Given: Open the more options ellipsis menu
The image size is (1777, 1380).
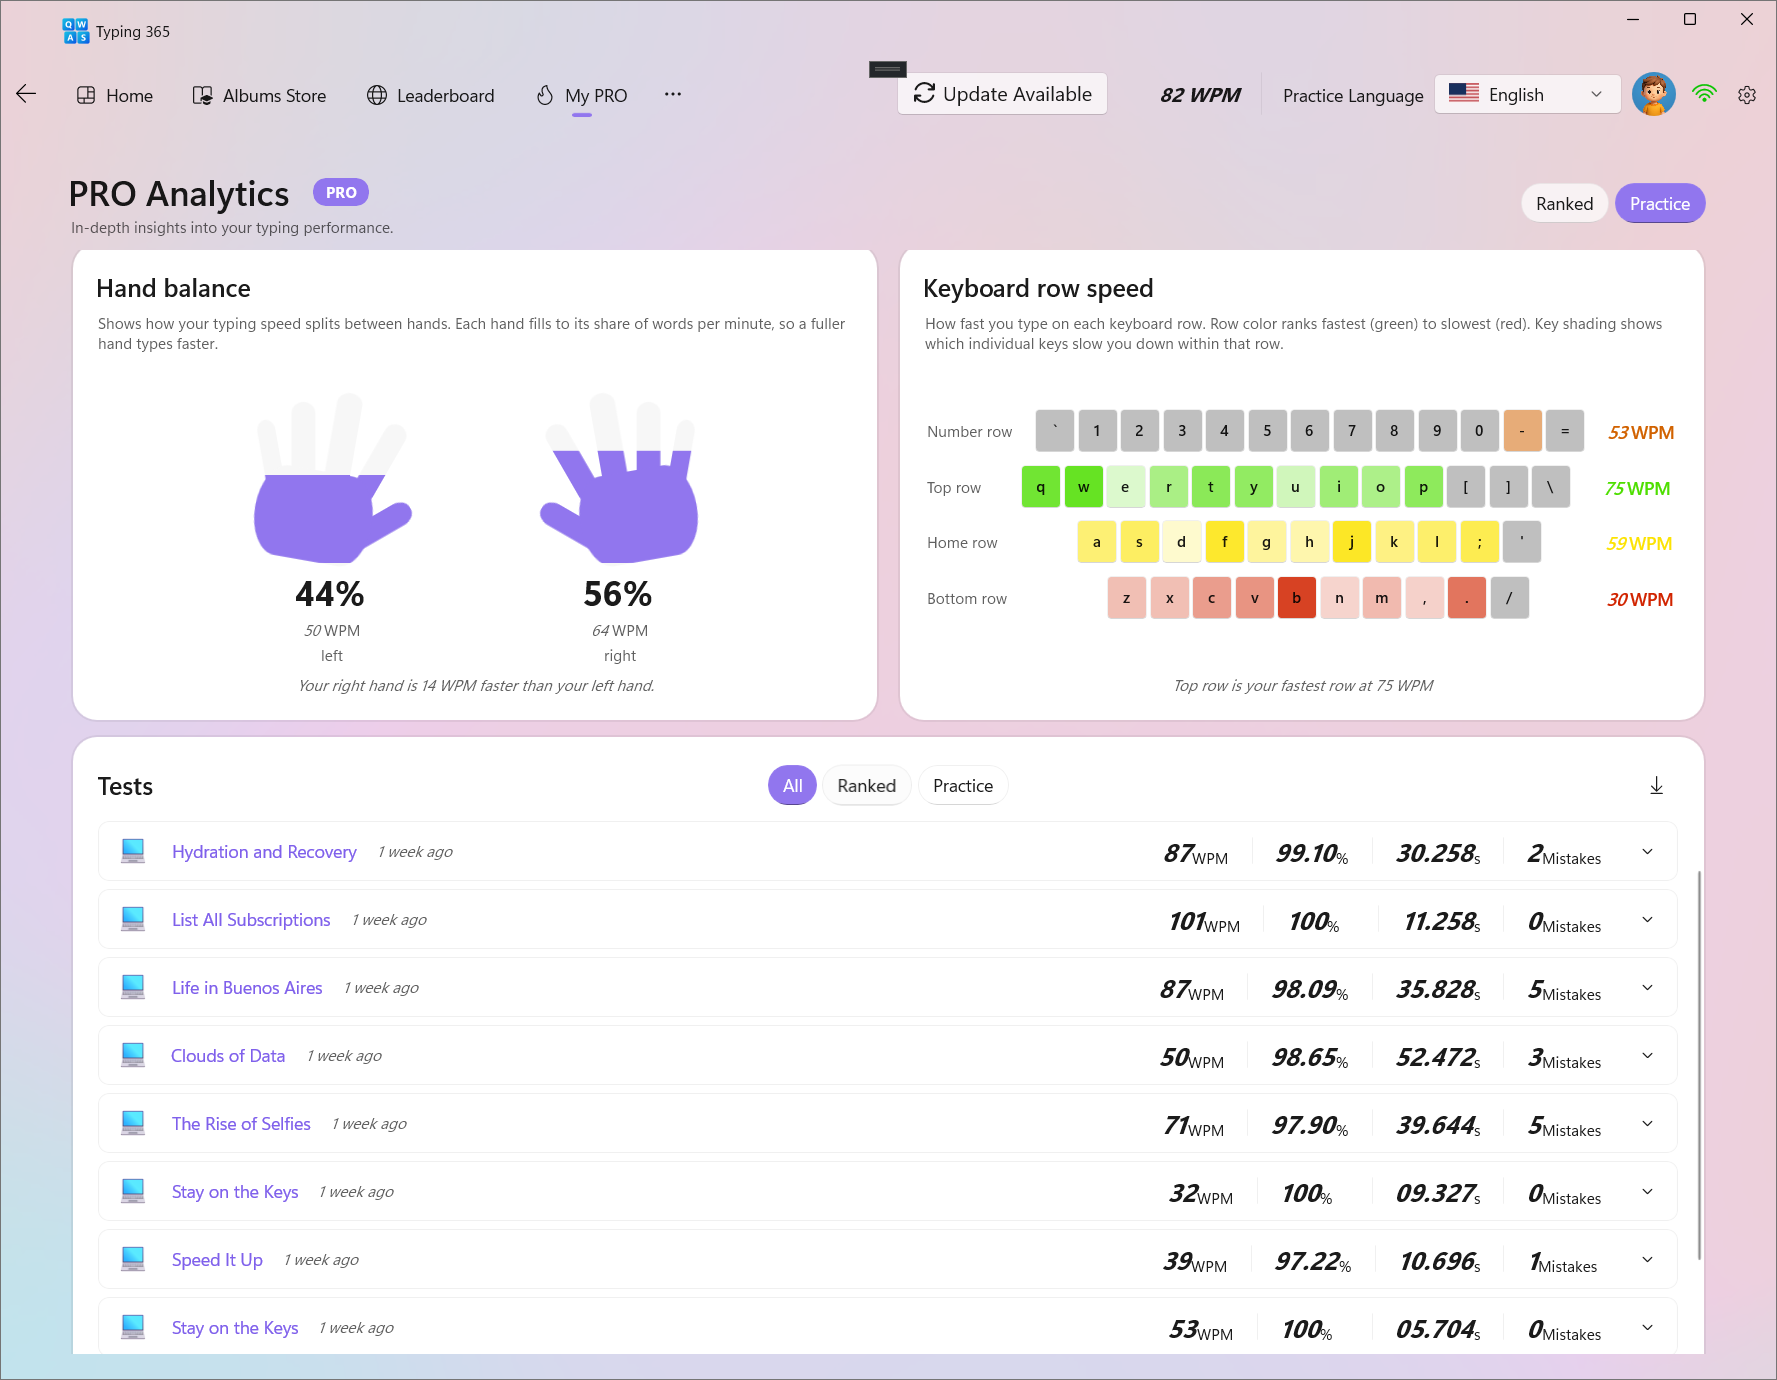Looking at the screenshot, I should coord(673,94).
